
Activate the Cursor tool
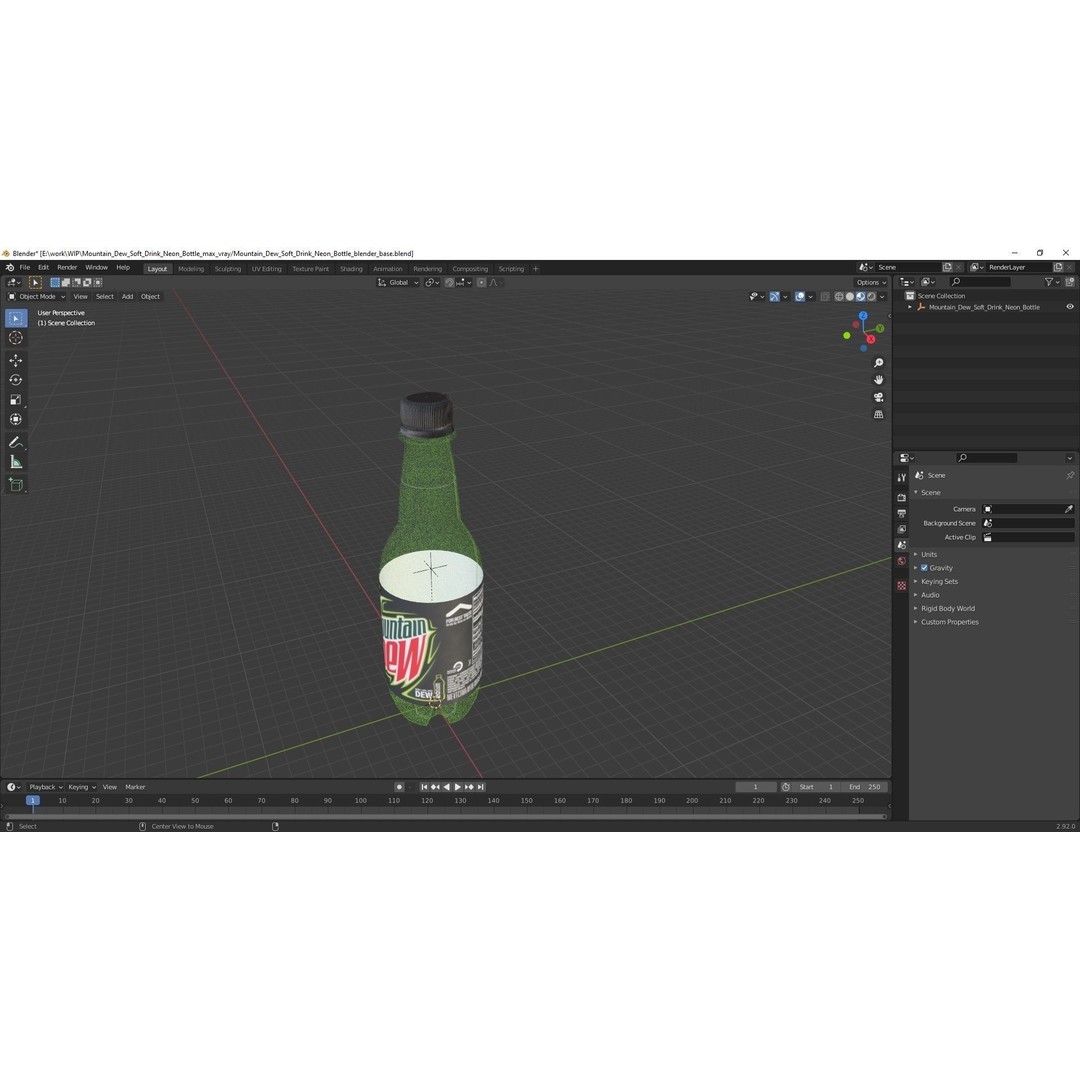(16, 338)
